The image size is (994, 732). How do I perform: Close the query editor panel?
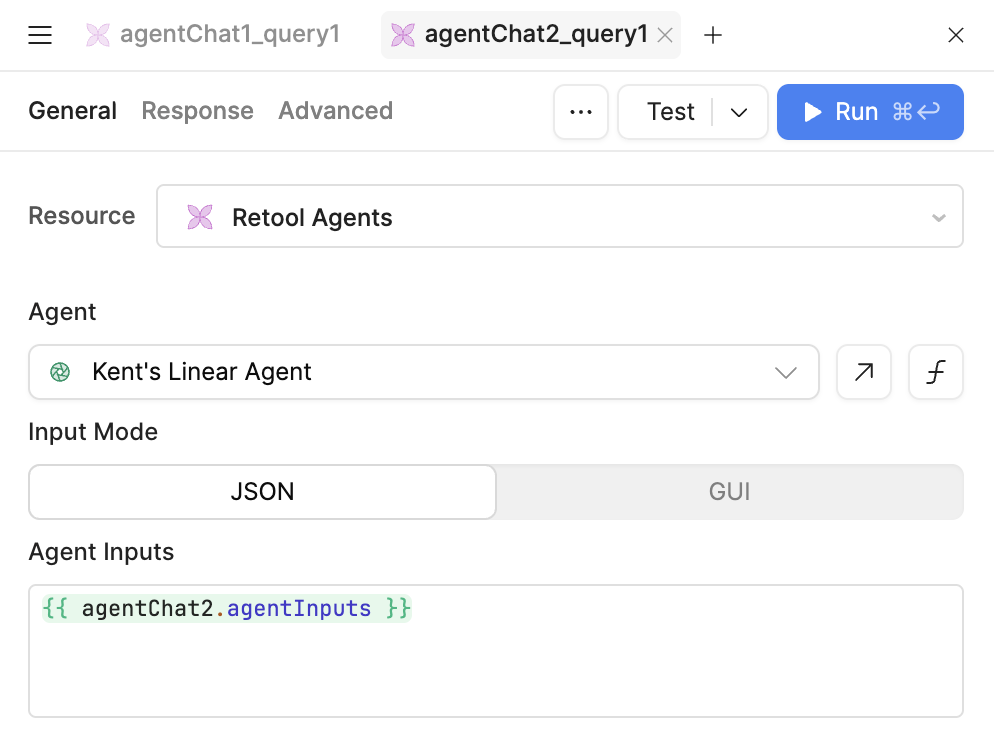[956, 36]
